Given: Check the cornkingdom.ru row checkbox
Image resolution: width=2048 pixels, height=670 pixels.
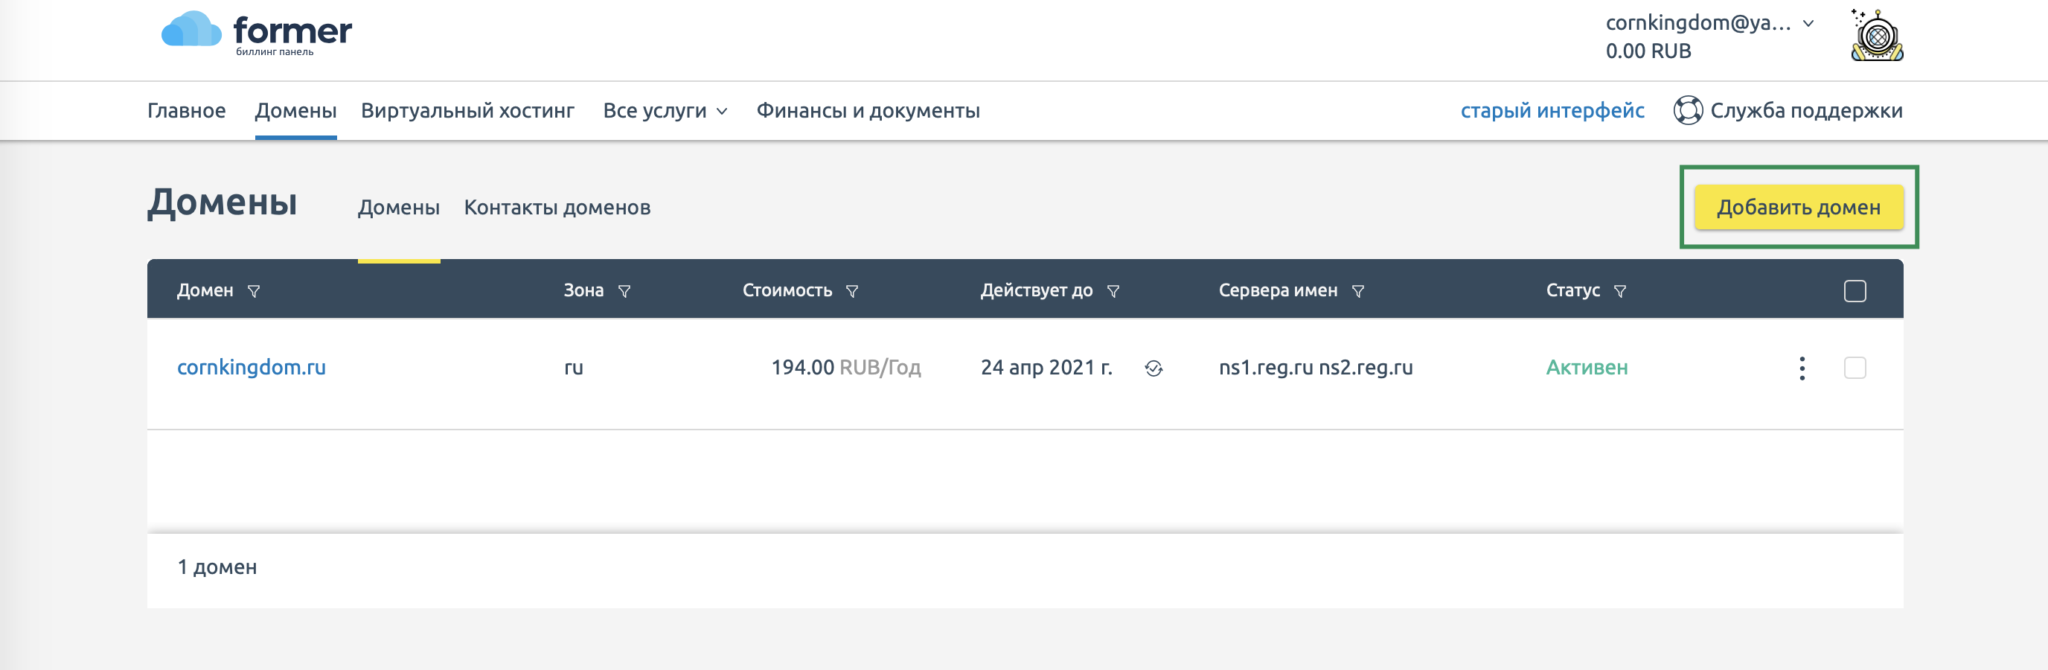Looking at the screenshot, I should pyautogui.click(x=1855, y=368).
